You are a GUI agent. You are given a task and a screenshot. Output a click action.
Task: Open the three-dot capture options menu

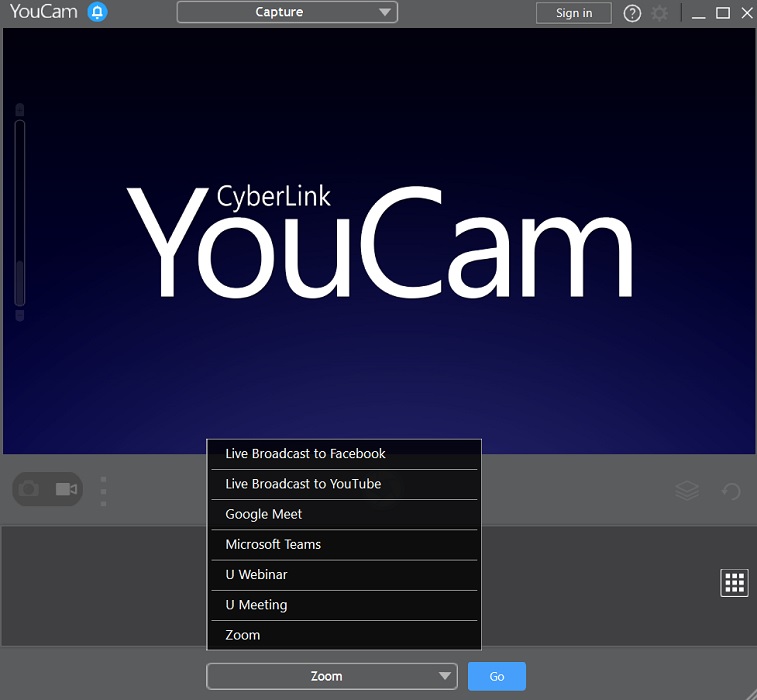(103, 491)
